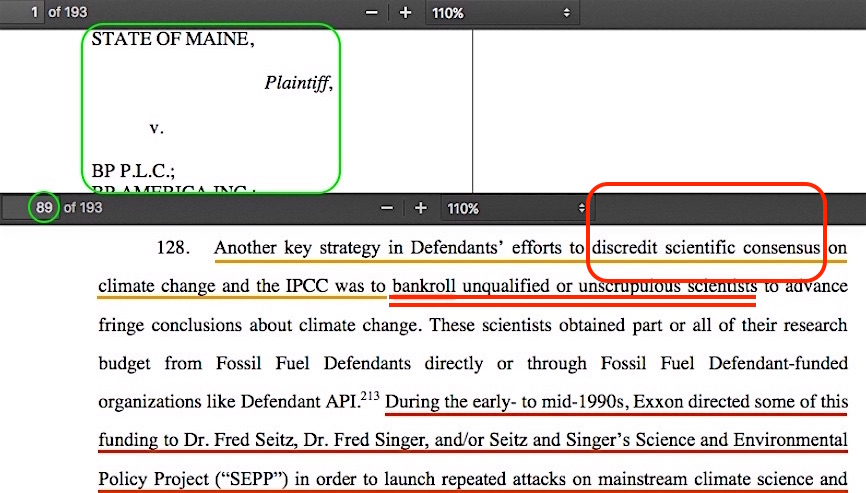Open the 110% zoom dropdown in upper toolbar

[x=502, y=13]
